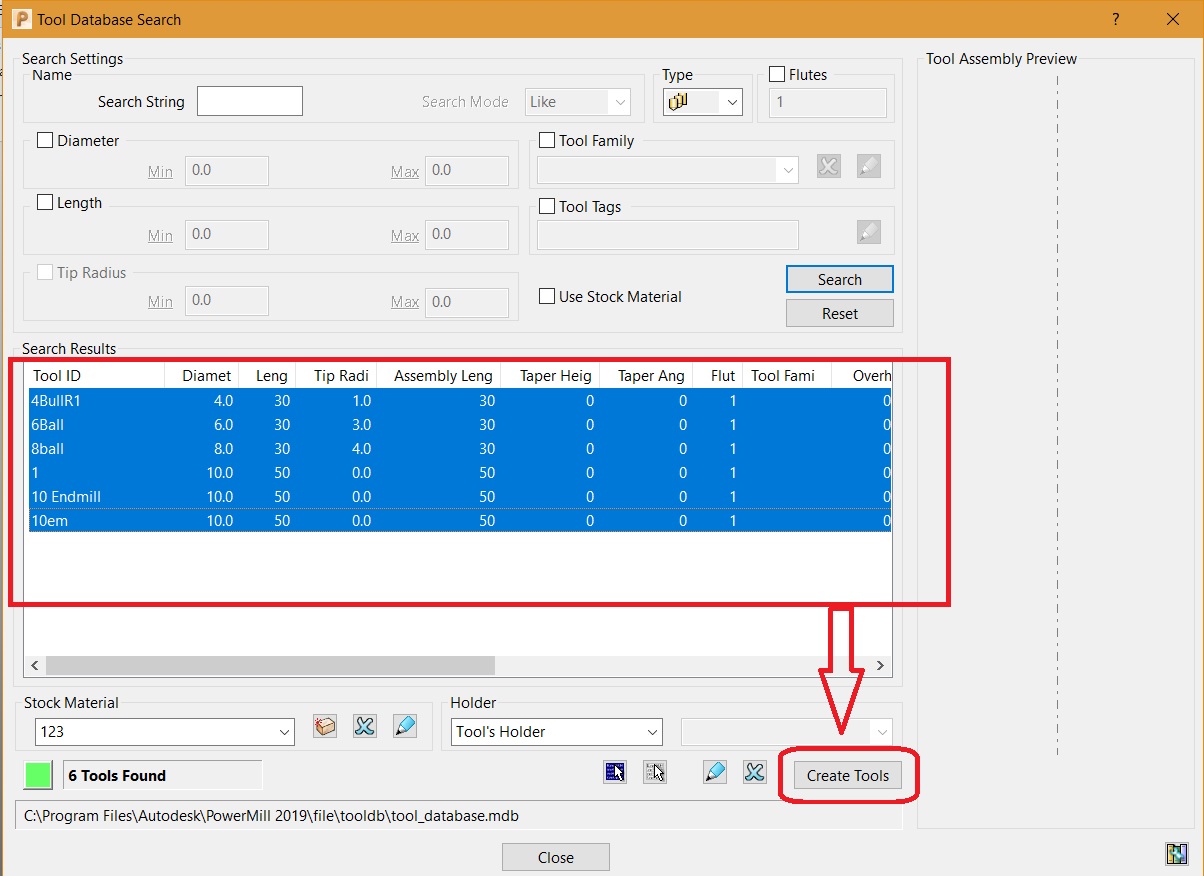Click the Taper Ang column header

(646, 376)
